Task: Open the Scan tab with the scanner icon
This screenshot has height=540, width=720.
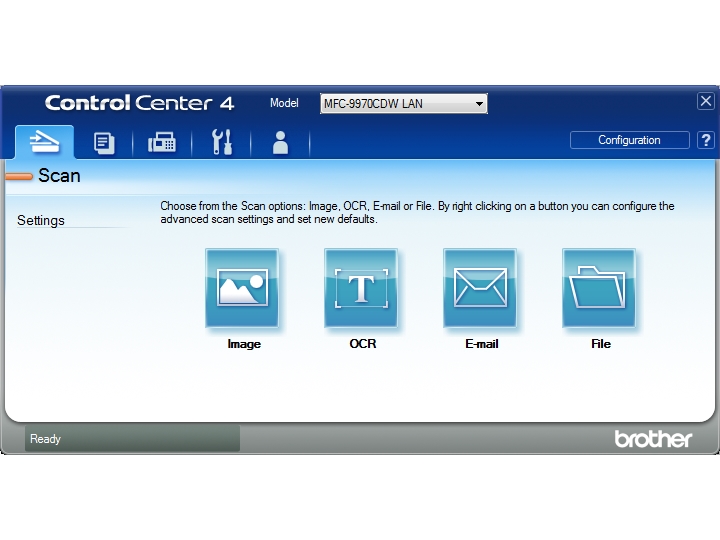Action: 44,141
